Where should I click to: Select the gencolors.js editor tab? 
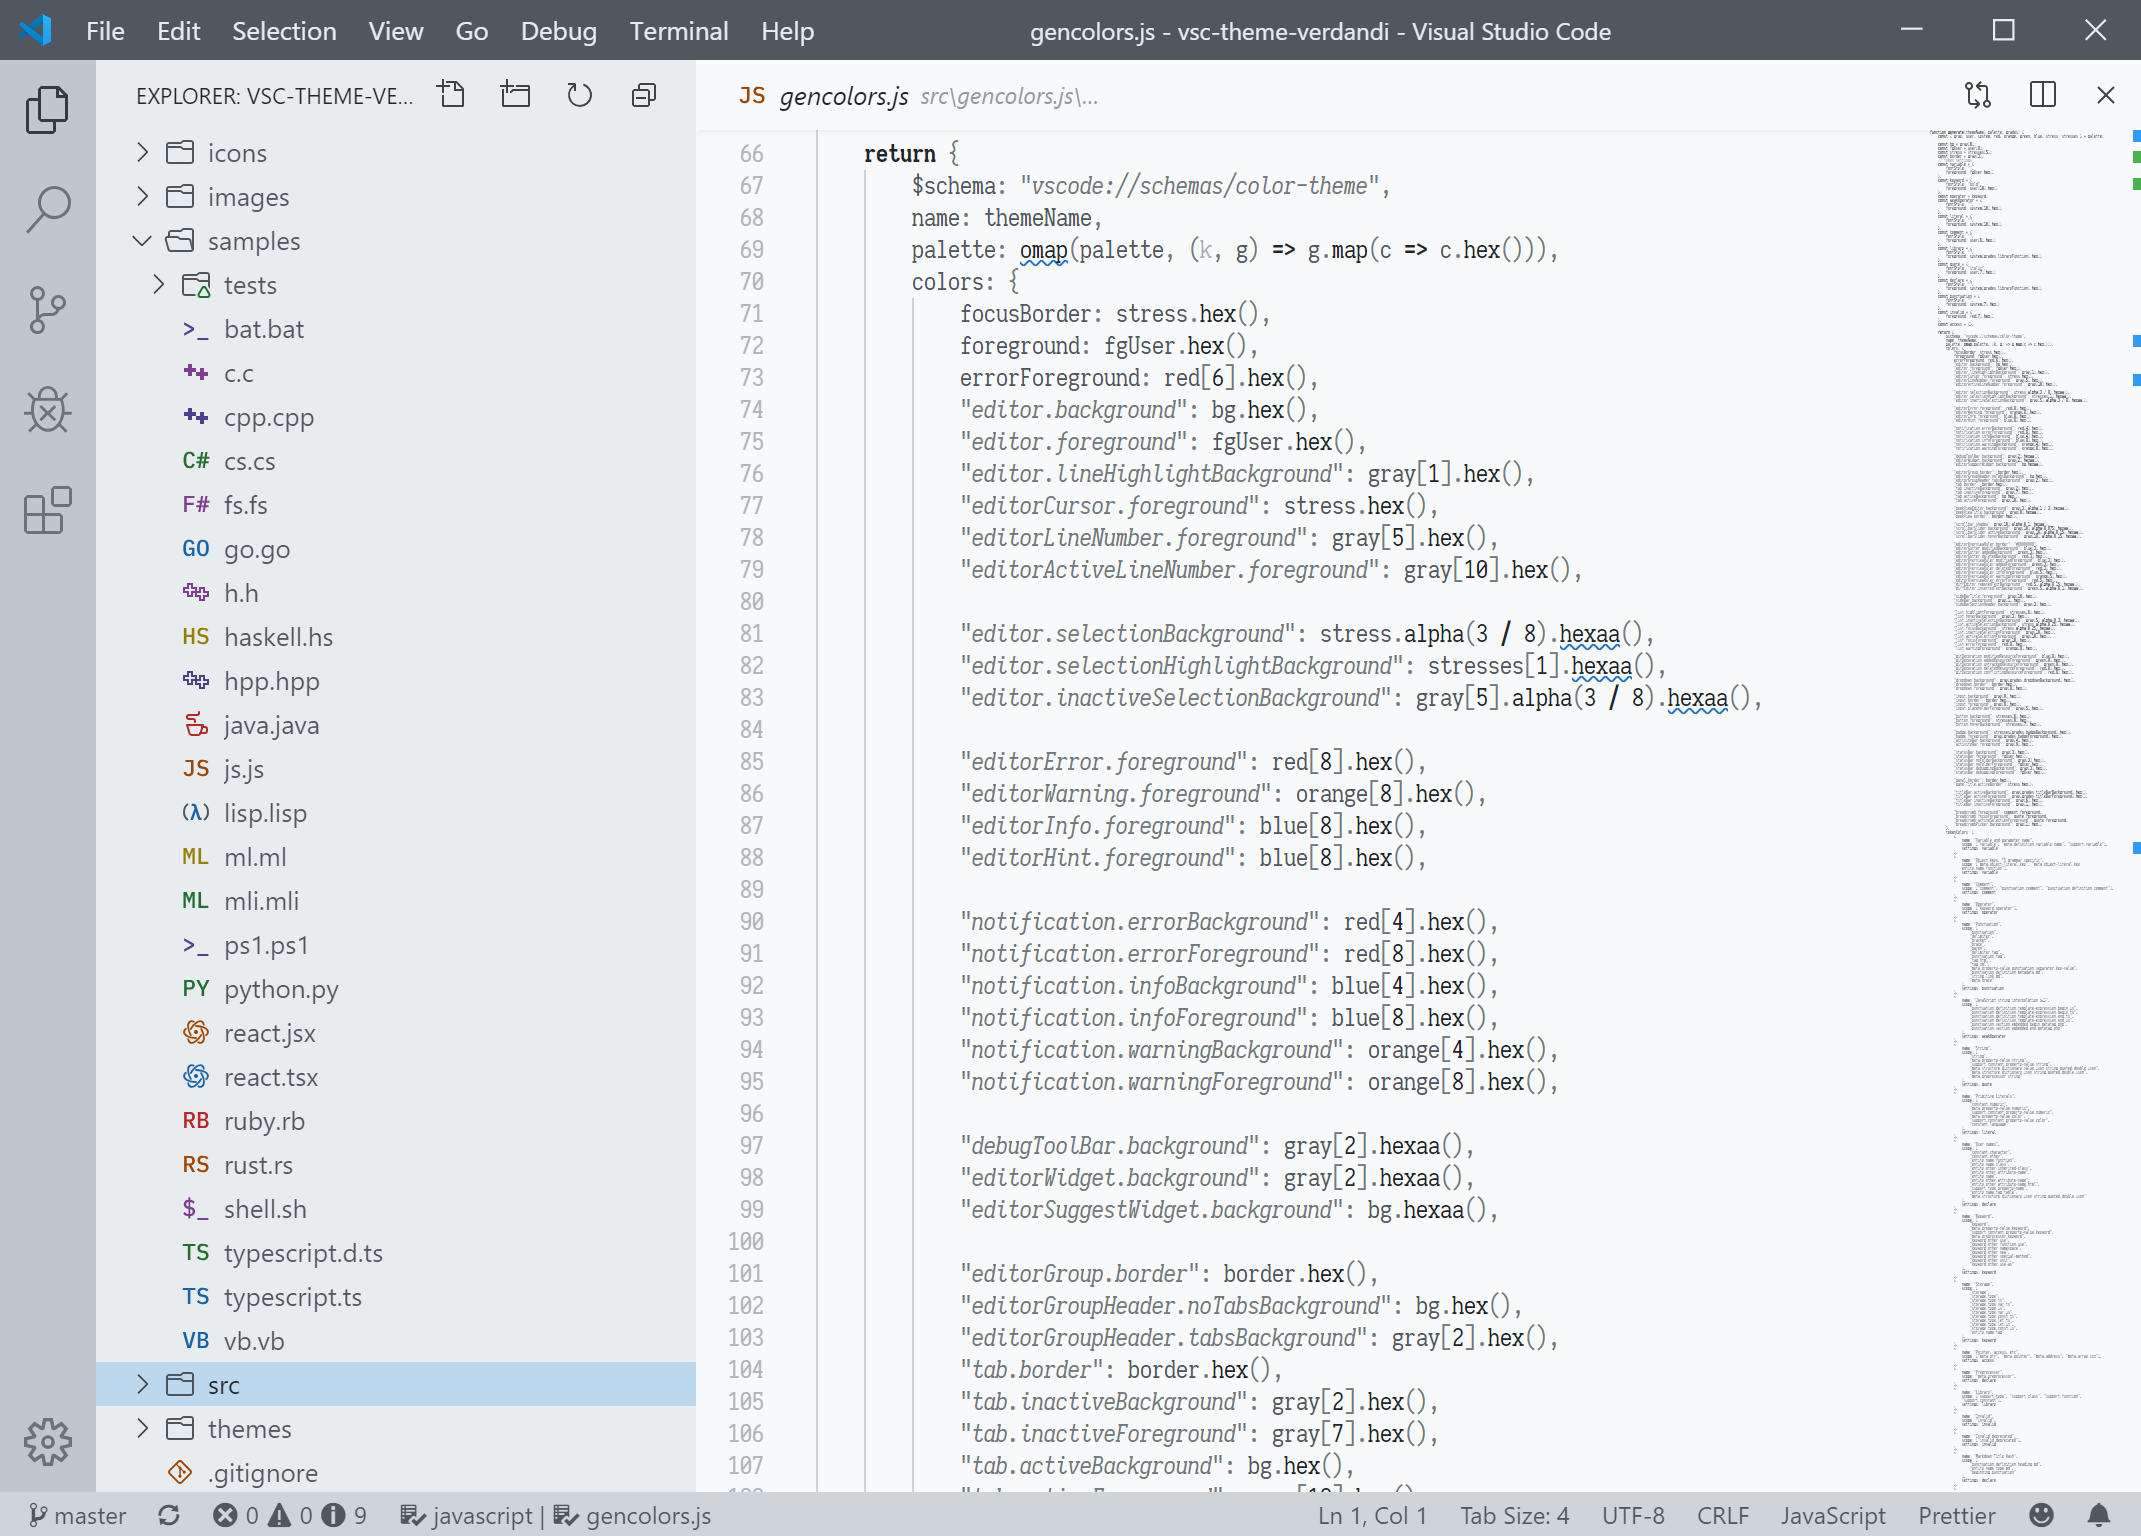[842, 96]
